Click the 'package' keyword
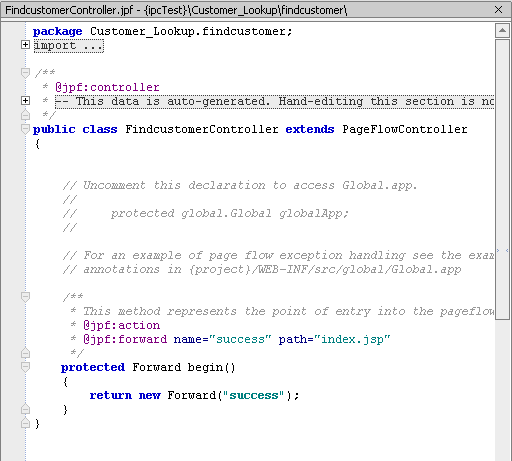512x461 pixels. click(57, 32)
